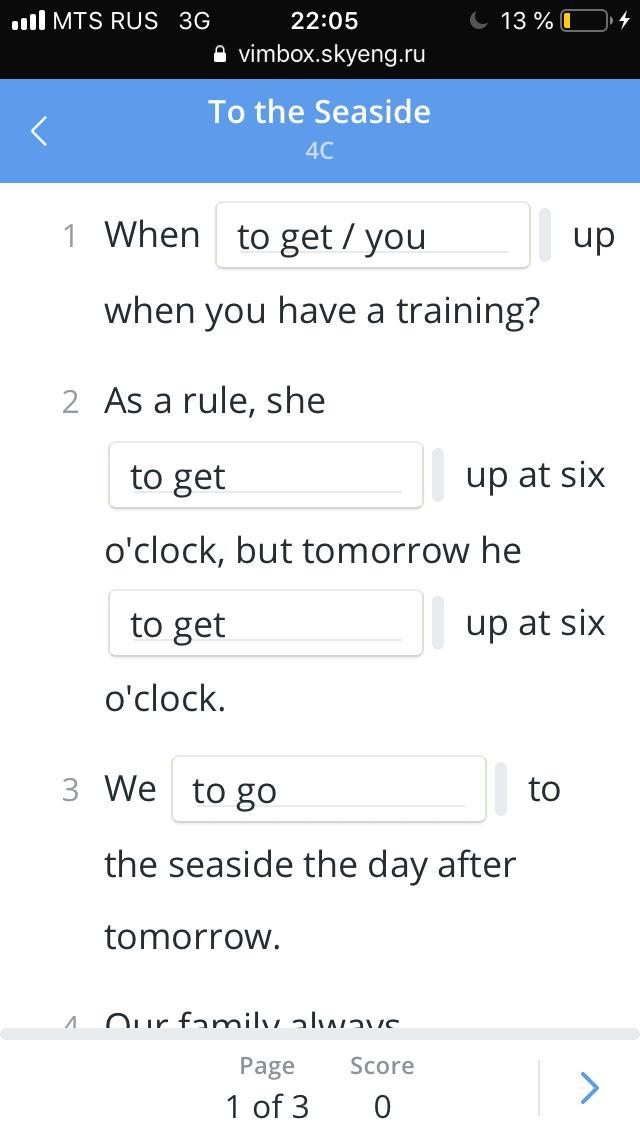Image resolution: width=640 pixels, height=1136 pixels.
Task: Tap the 4C lesson subtitle
Action: [x=320, y=151]
